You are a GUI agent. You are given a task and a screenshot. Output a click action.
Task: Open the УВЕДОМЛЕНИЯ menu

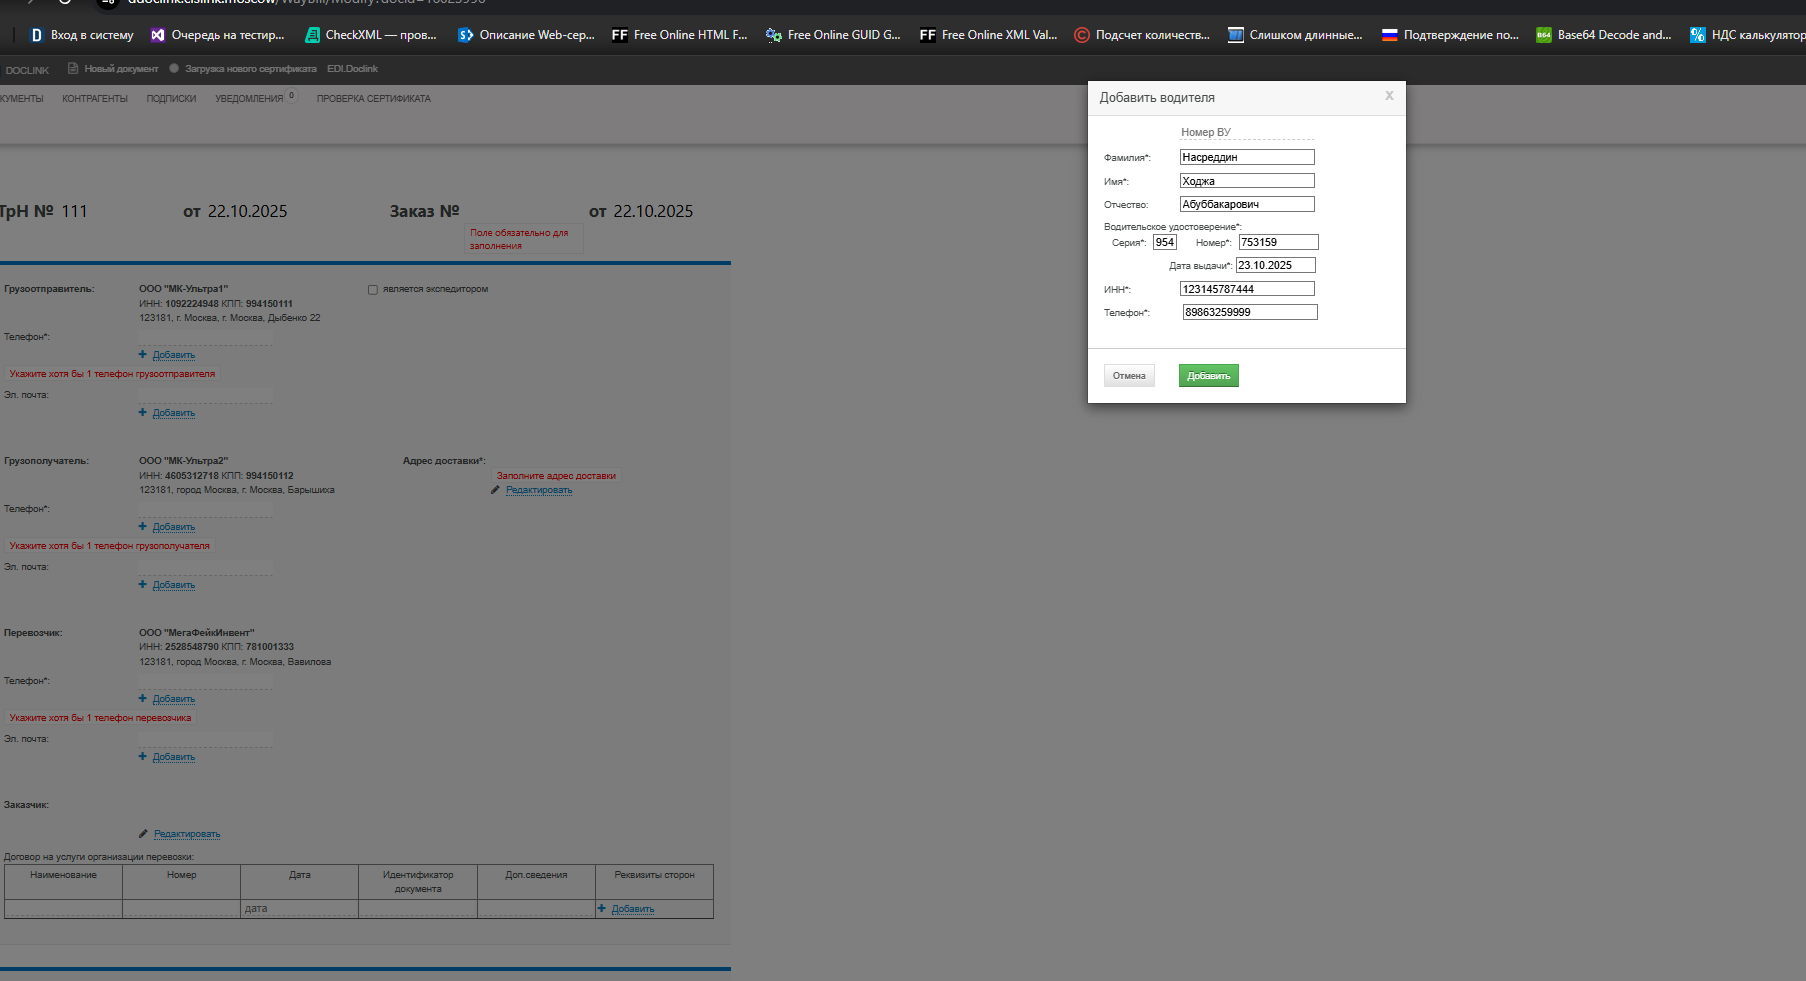(250, 99)
